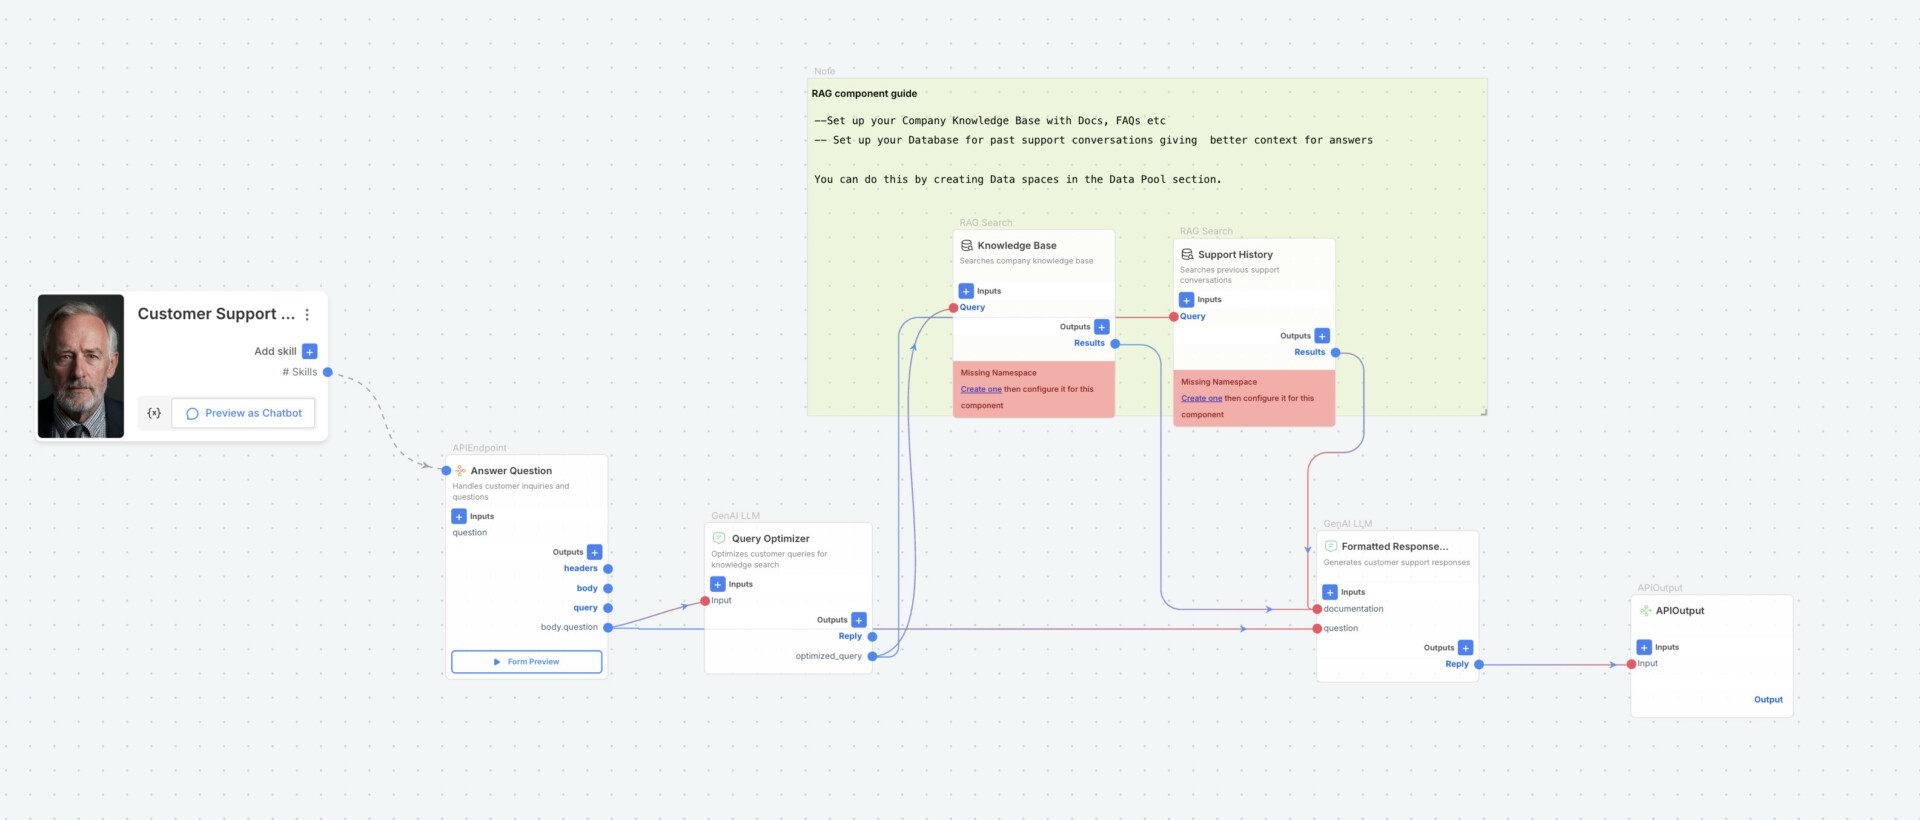Select the avatar photo thumbnail
This screenshot has height=820, width=1920.
click(81, 366)
